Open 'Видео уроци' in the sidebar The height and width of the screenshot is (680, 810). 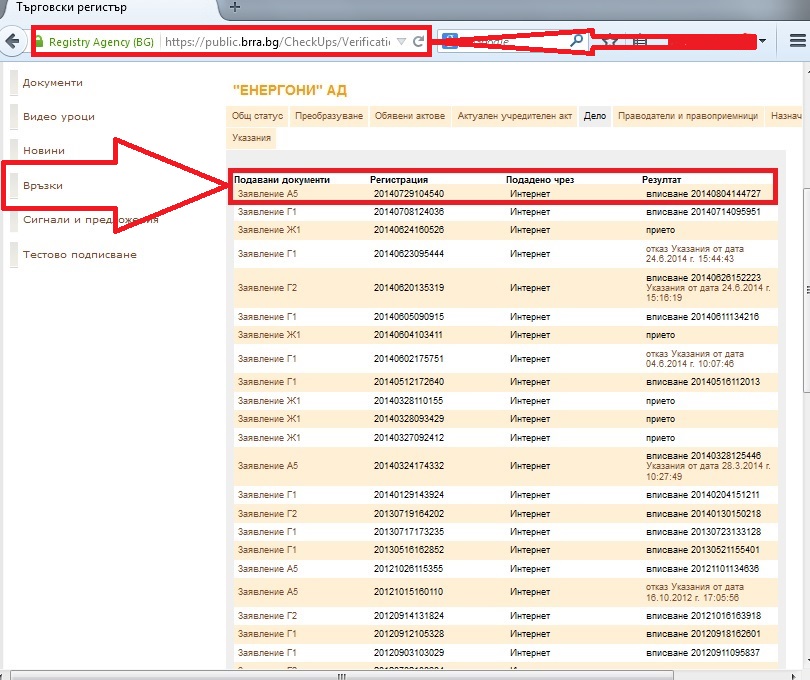point(59,117)
